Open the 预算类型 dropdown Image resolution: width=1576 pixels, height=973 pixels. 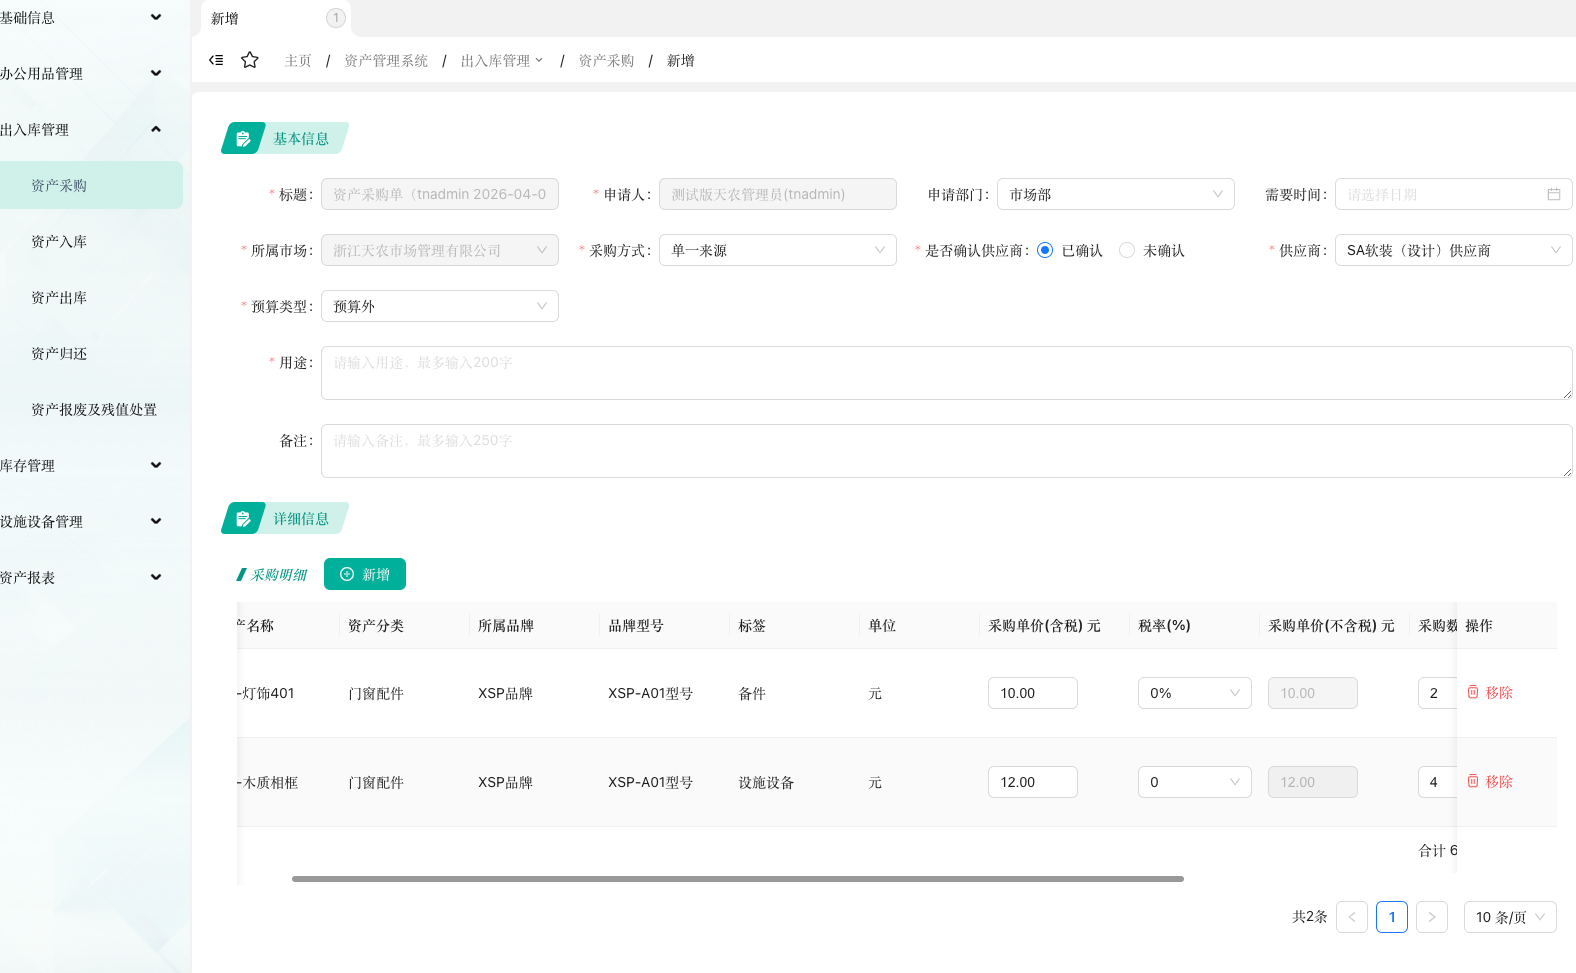[x=439, y=306]
